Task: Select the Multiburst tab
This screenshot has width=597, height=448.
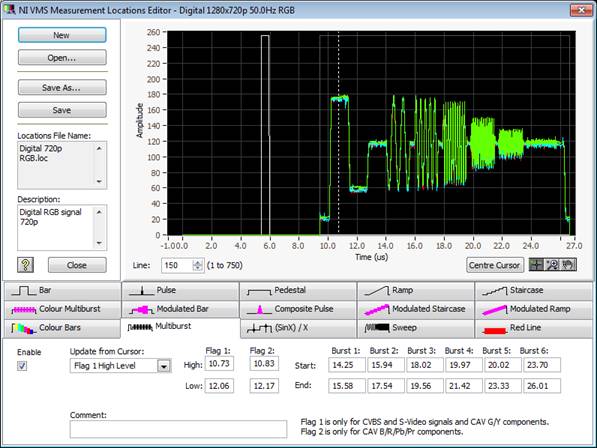Action: coord(180,327)
